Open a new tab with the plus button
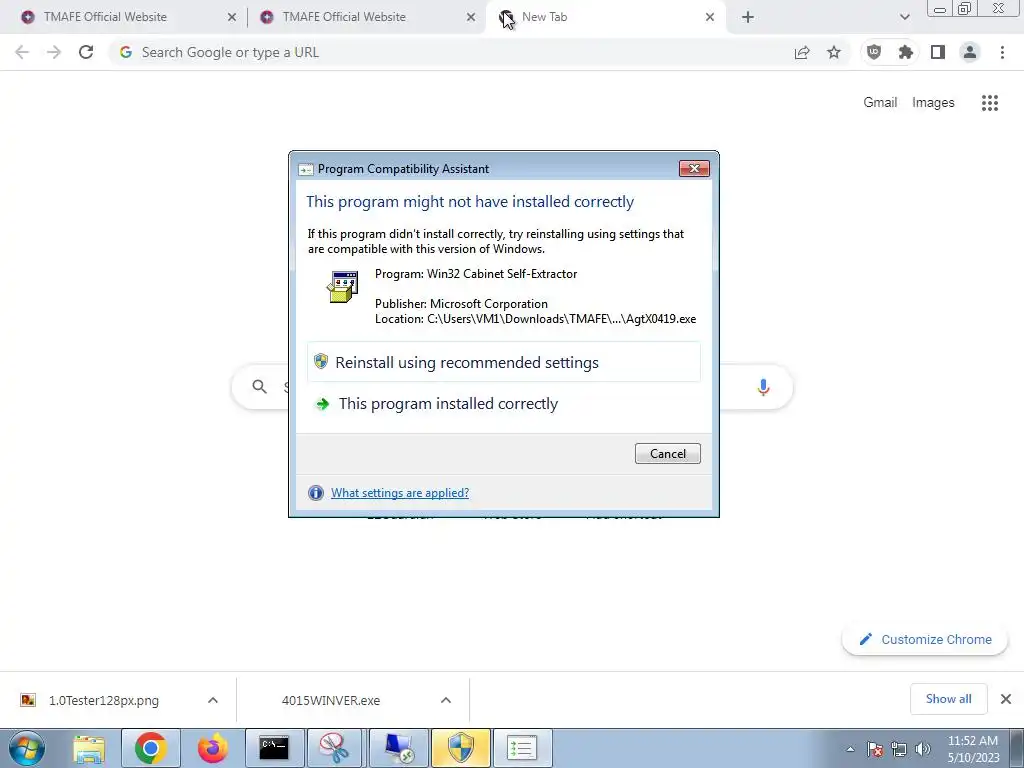 [x=748, y=17]
